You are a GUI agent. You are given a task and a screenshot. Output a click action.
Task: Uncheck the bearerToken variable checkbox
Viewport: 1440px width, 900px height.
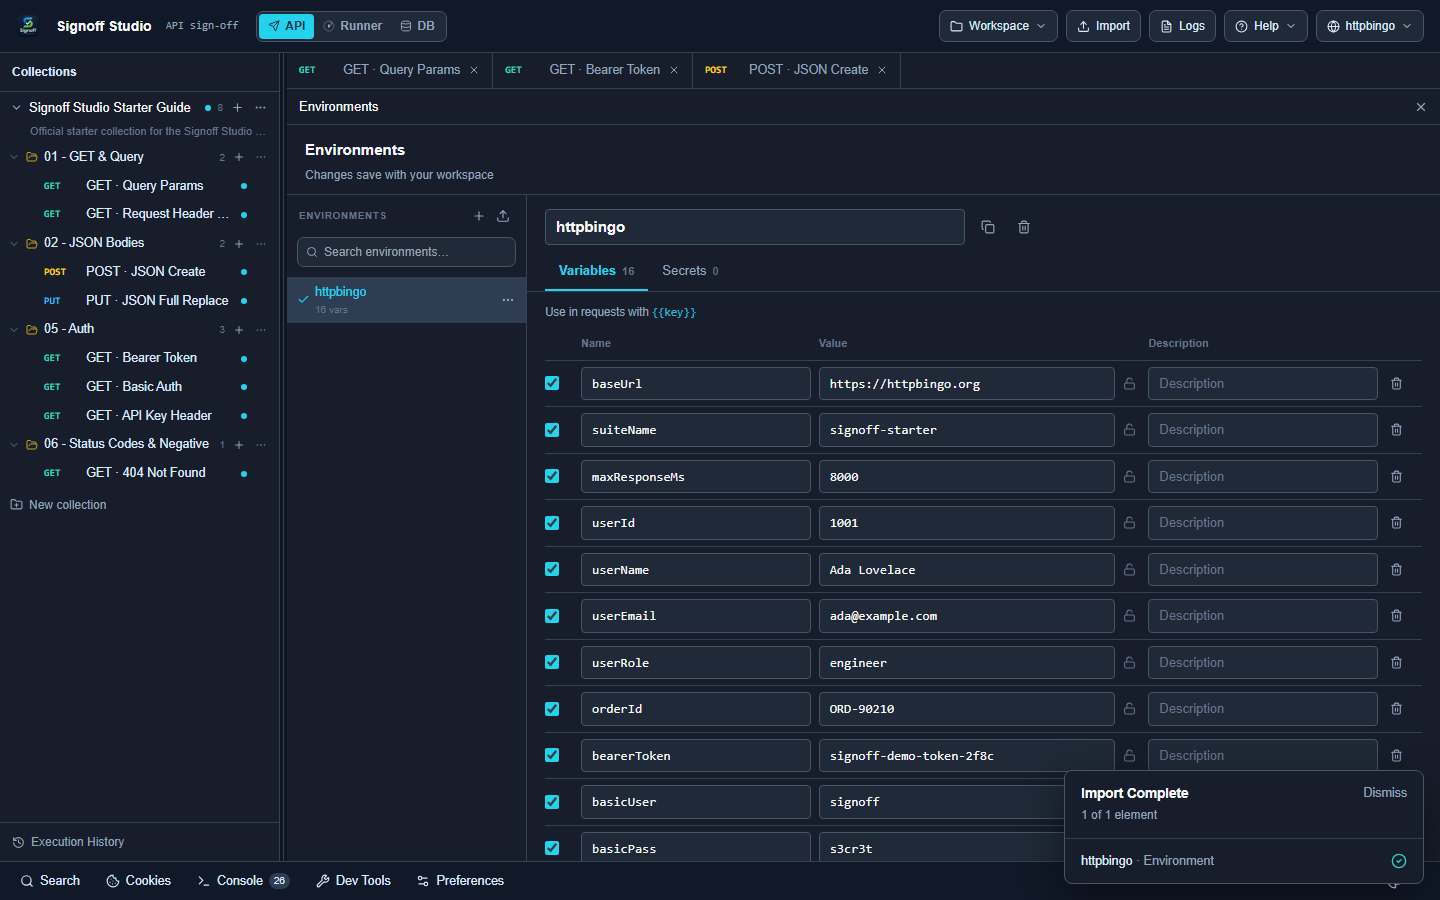click(552, 755)
